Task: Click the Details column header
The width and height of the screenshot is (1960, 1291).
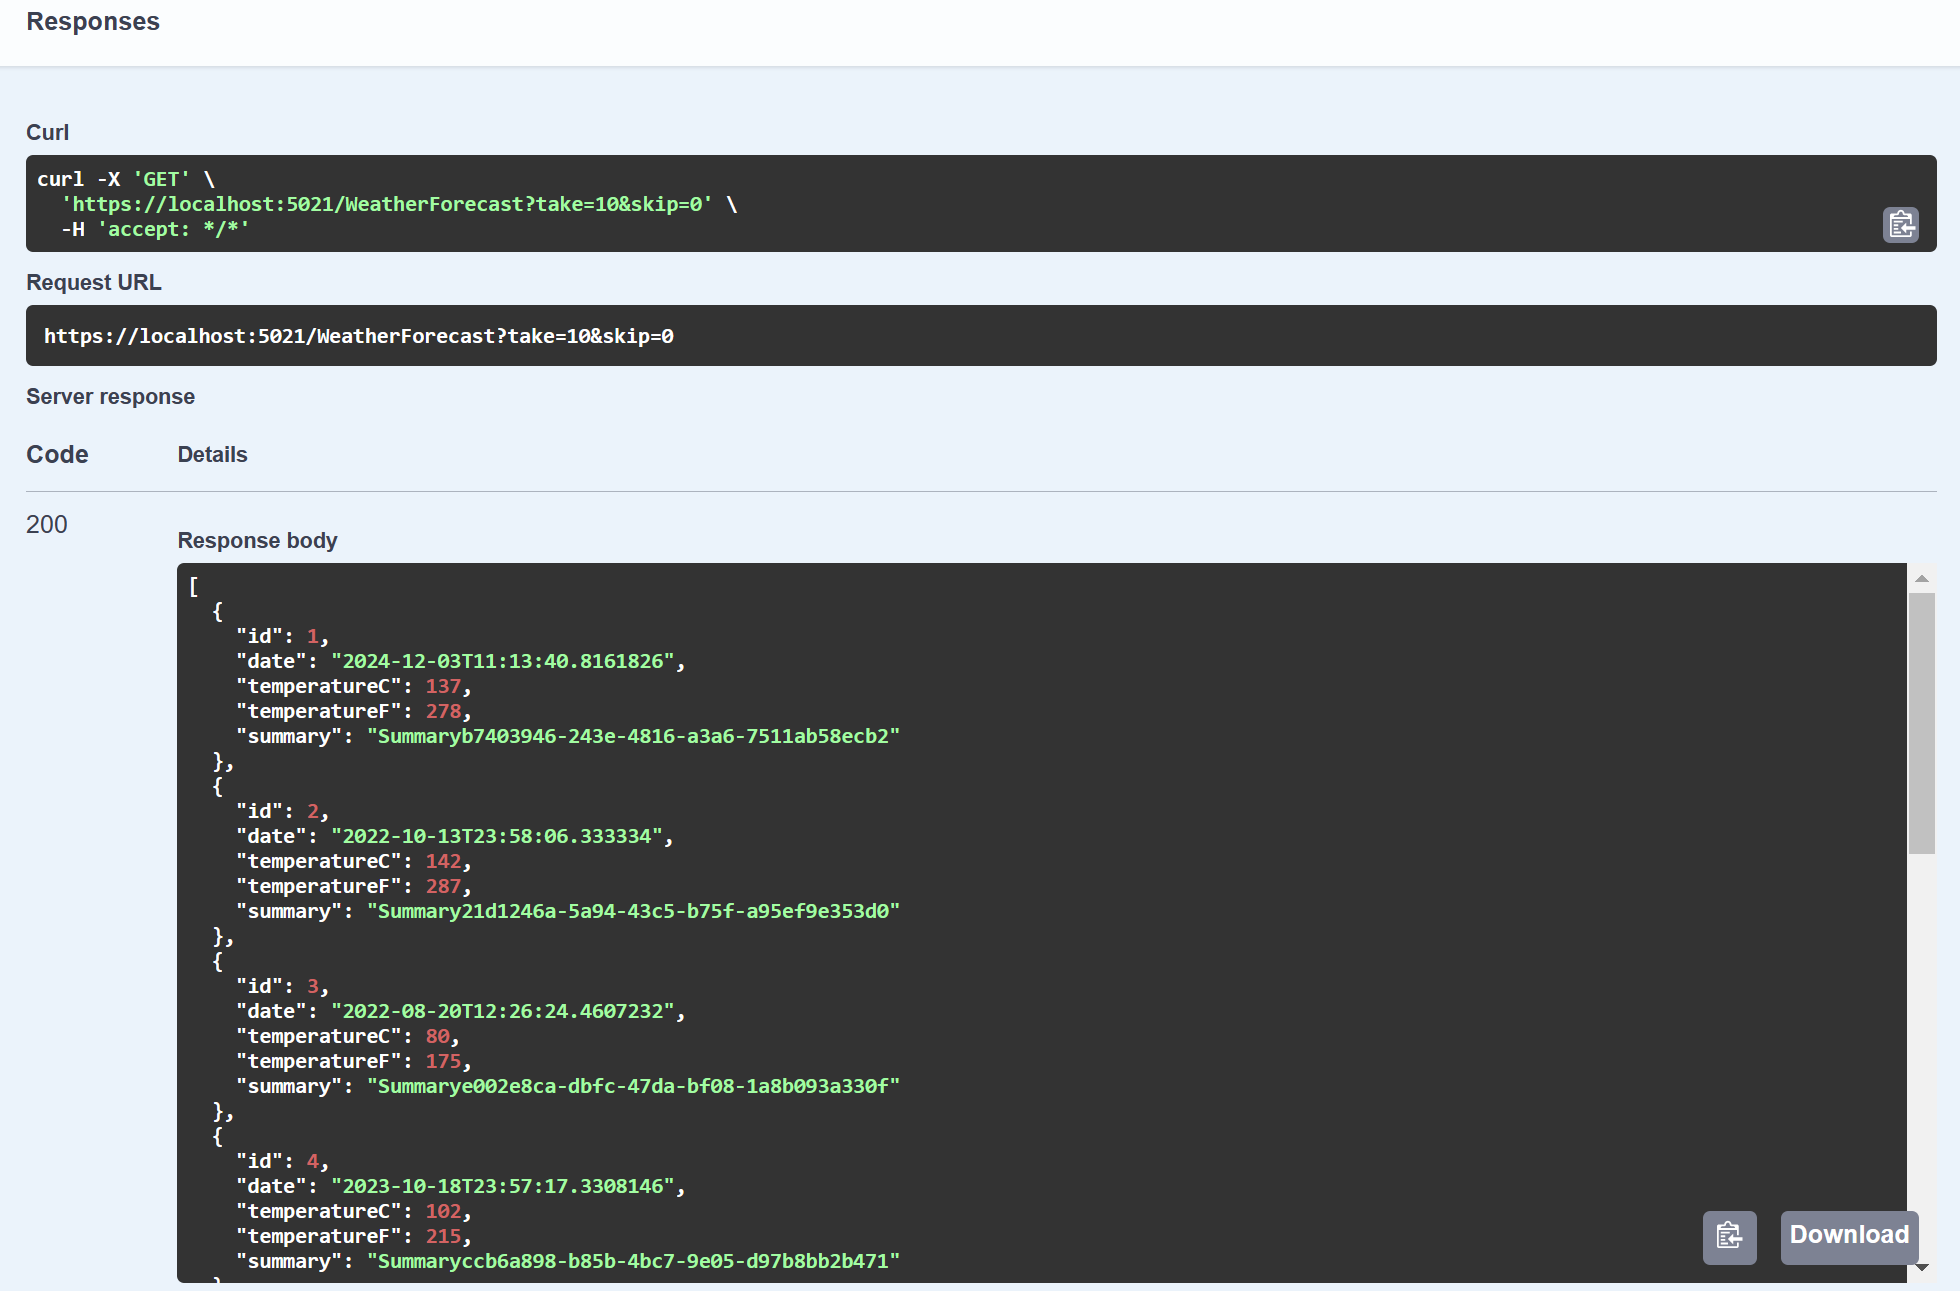Action: (x=212, y=455)
